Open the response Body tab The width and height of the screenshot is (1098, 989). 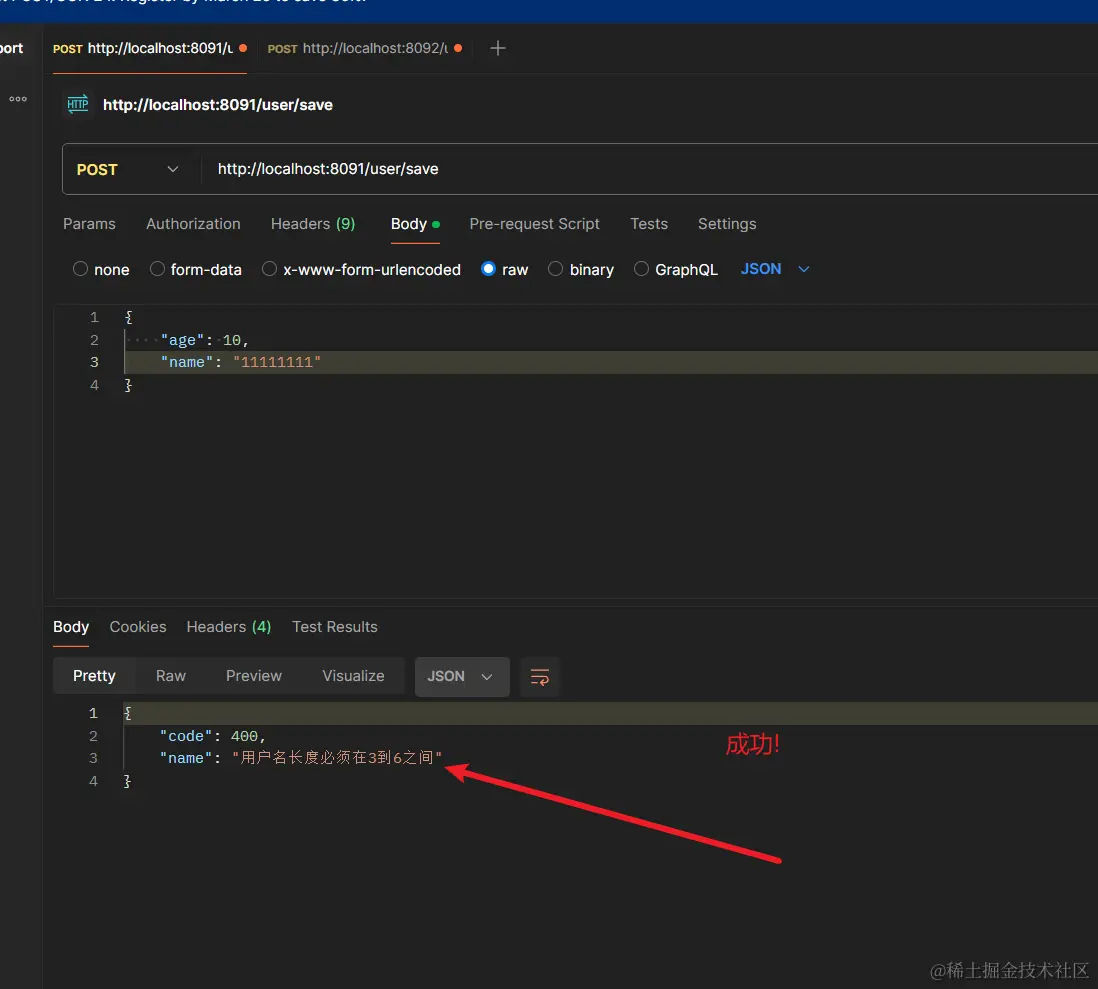coord(71,627)
